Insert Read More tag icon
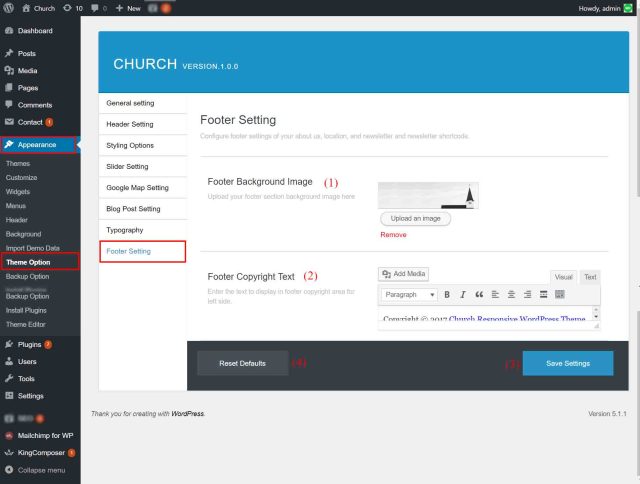 543,295
